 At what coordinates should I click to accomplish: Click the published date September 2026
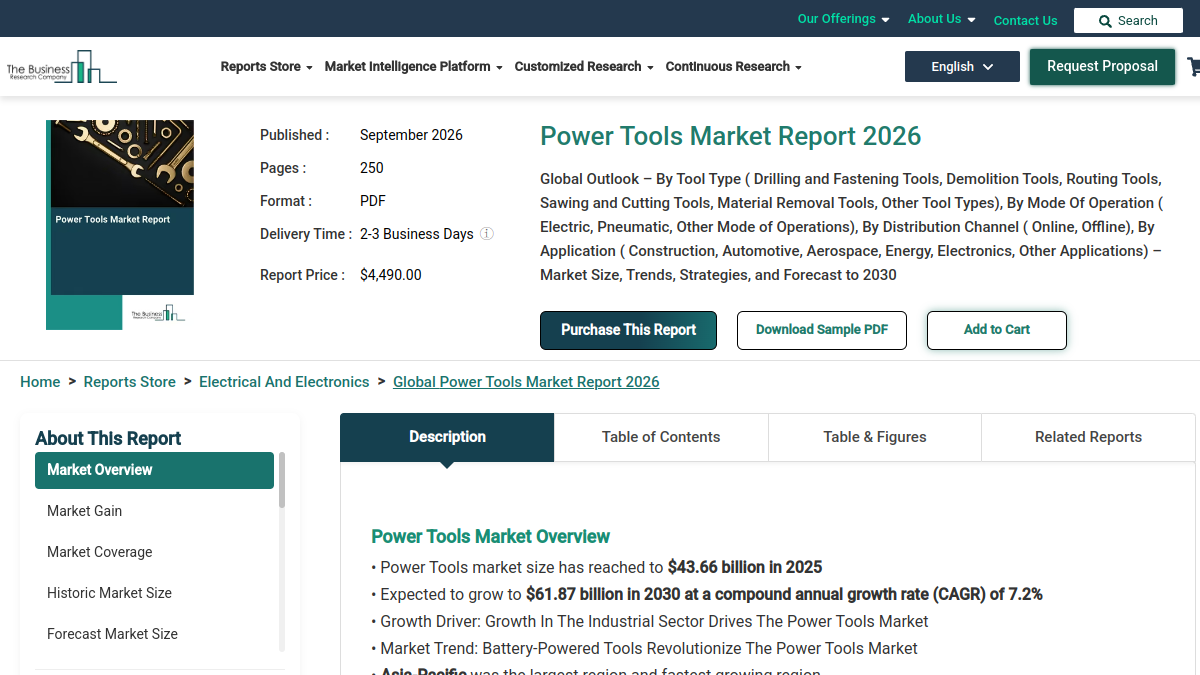coord(411,135)
